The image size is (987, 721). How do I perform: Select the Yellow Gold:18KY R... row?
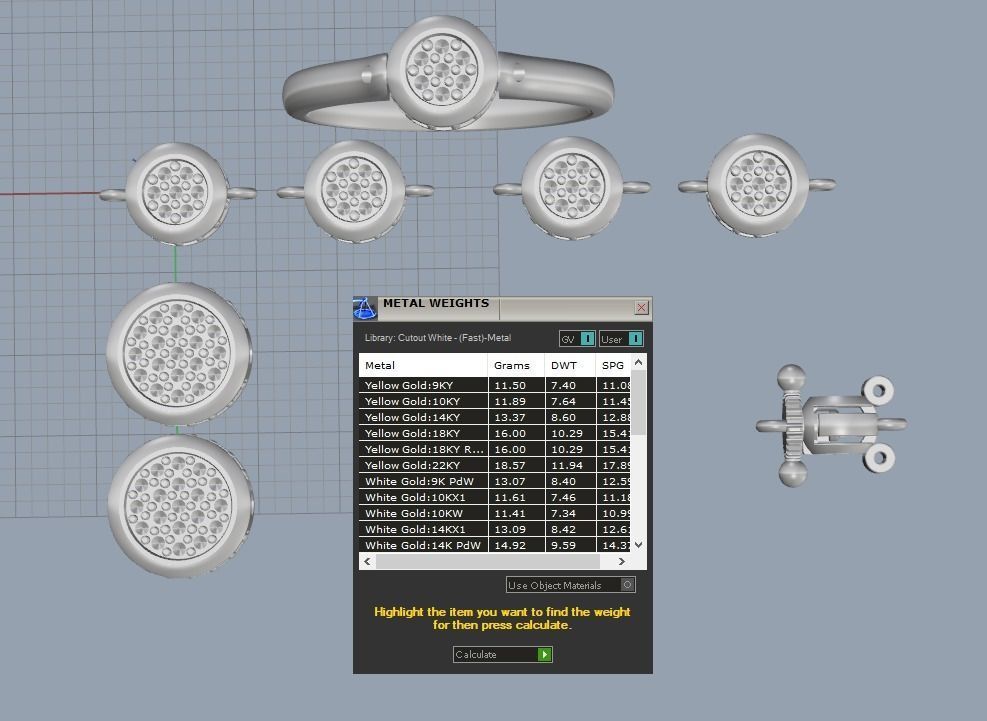(495, 449)
